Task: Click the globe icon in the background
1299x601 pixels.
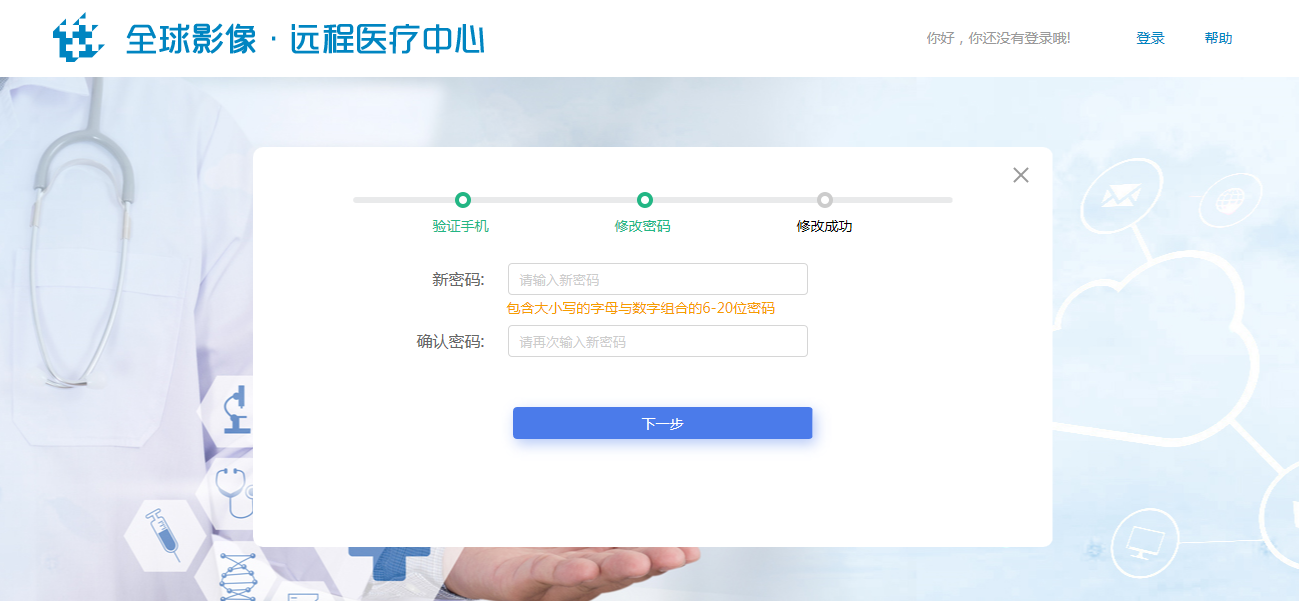Action: [1225, 202]
